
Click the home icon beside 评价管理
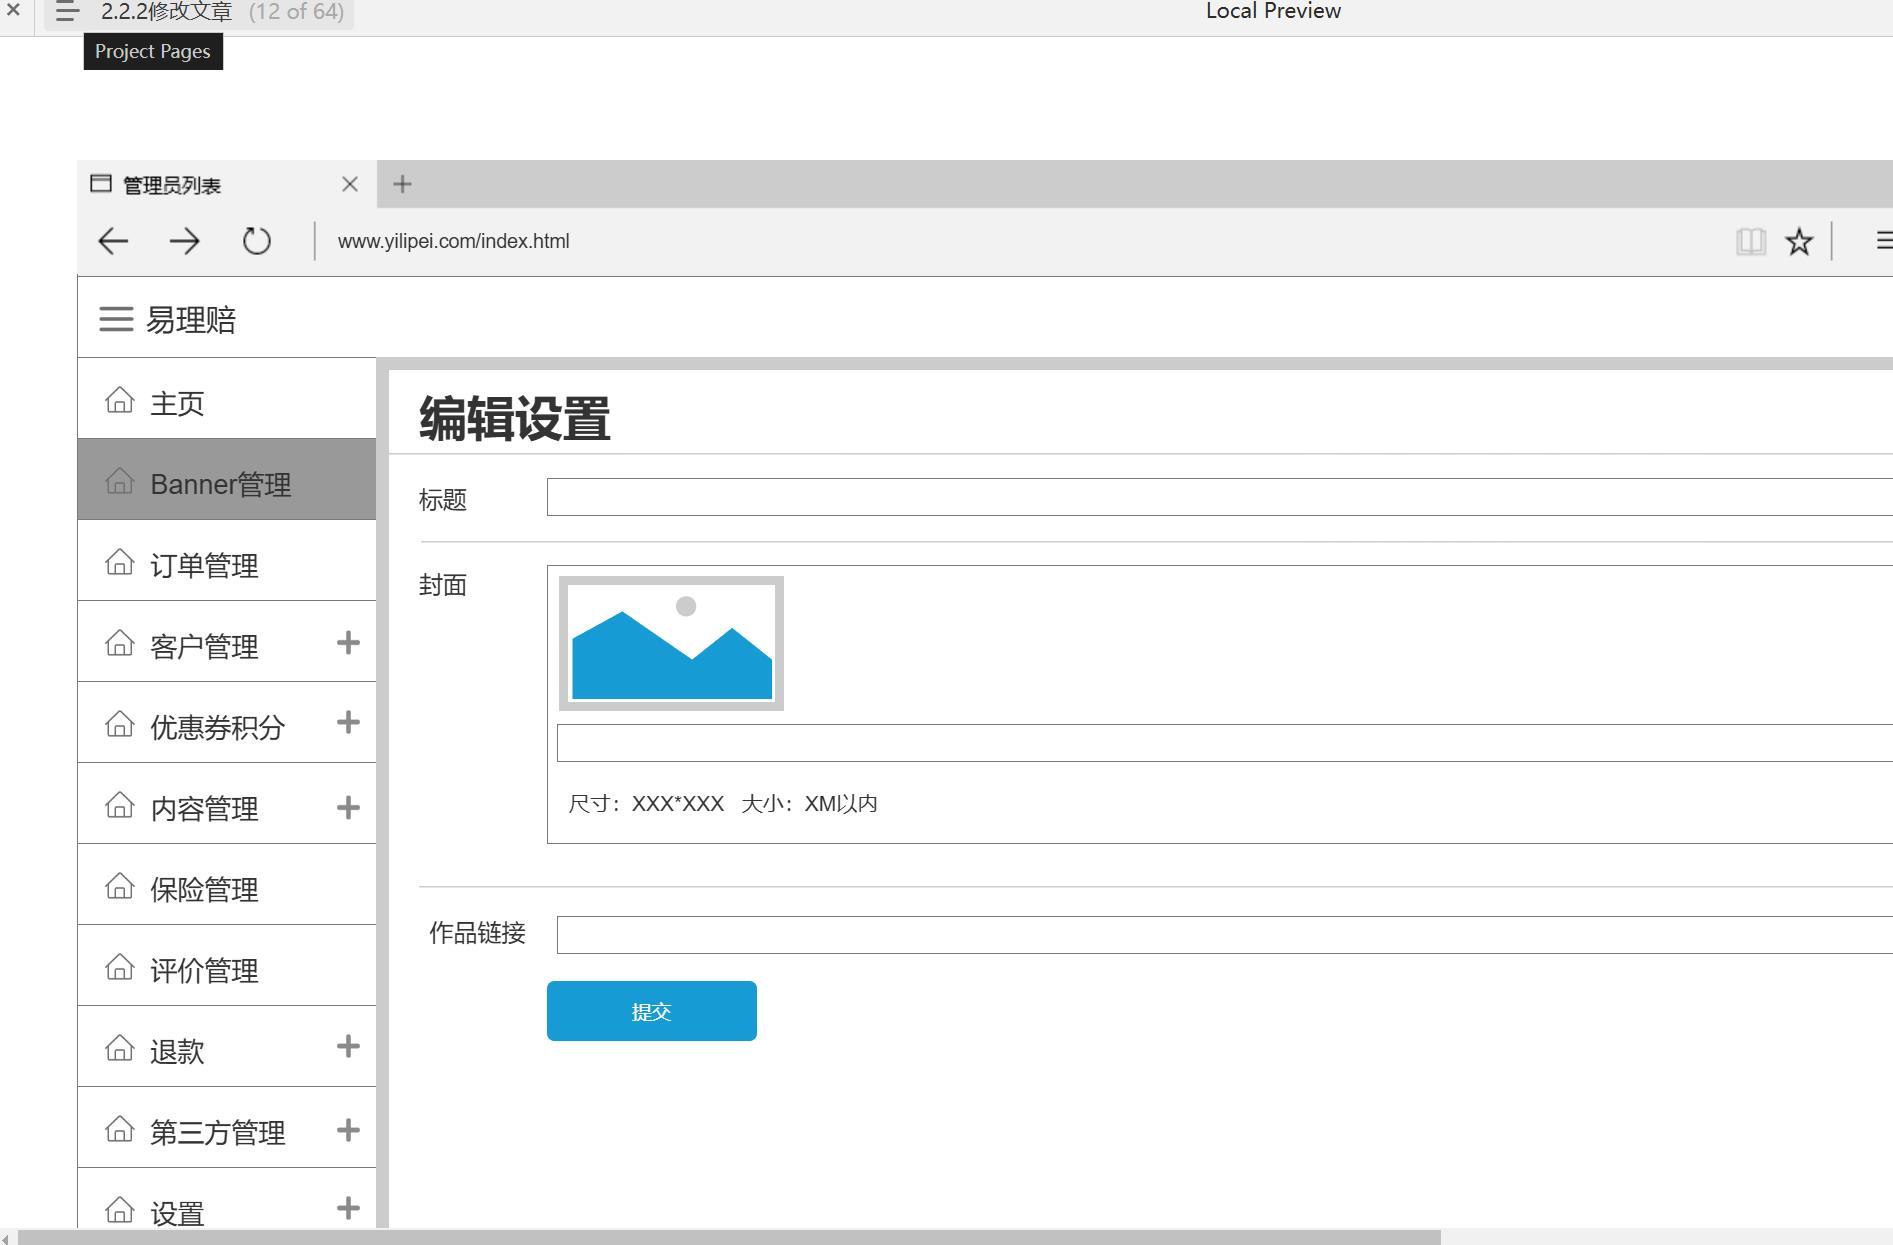pyautogui.click(x=120, y=967)
